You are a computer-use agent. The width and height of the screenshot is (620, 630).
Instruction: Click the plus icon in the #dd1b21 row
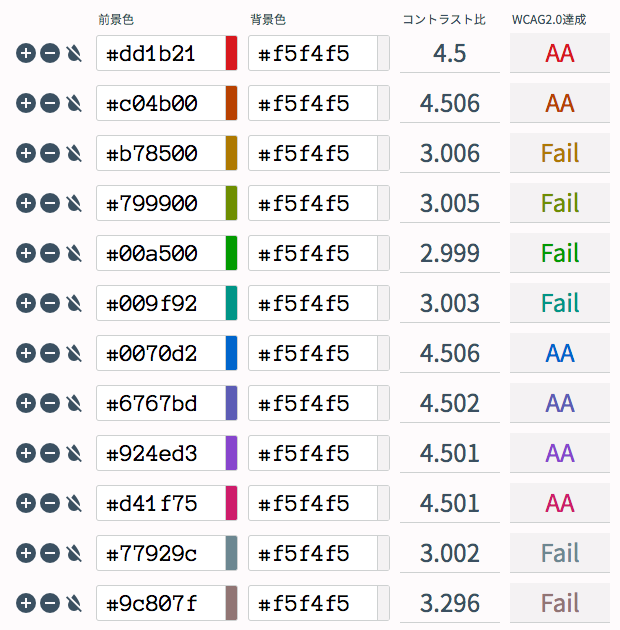click(x=26, y=53)
